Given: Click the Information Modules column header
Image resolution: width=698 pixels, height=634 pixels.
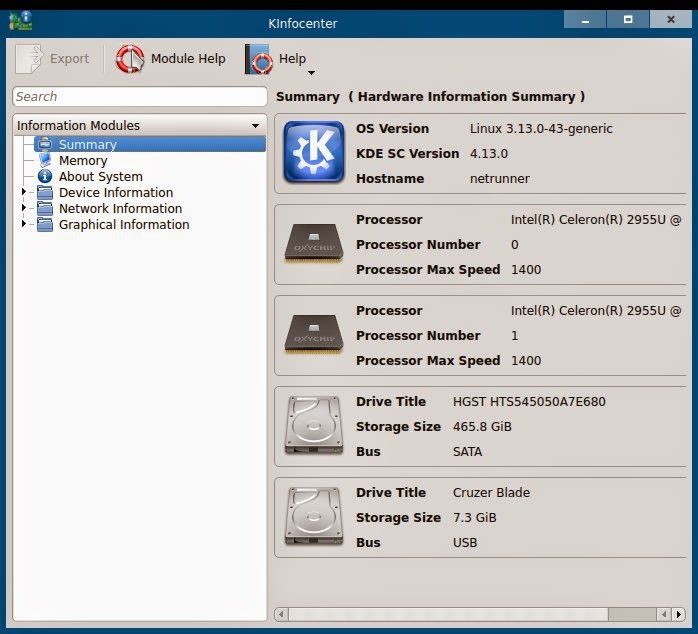Looking at the screenshot, I should 140,126.
